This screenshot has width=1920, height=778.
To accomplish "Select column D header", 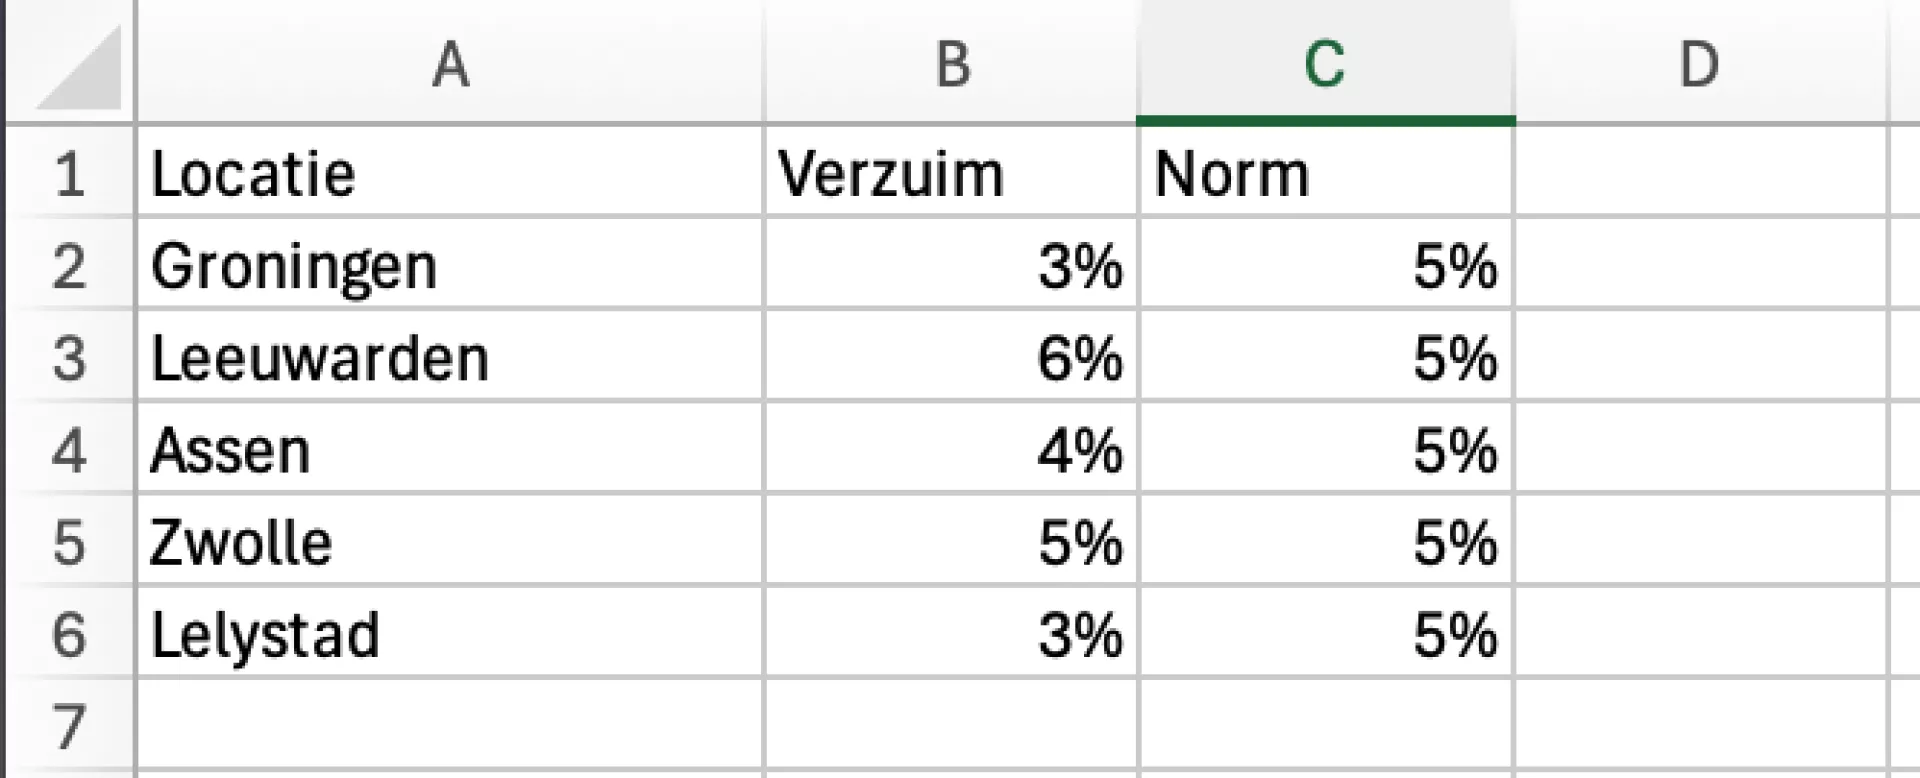I will 1699,65.
